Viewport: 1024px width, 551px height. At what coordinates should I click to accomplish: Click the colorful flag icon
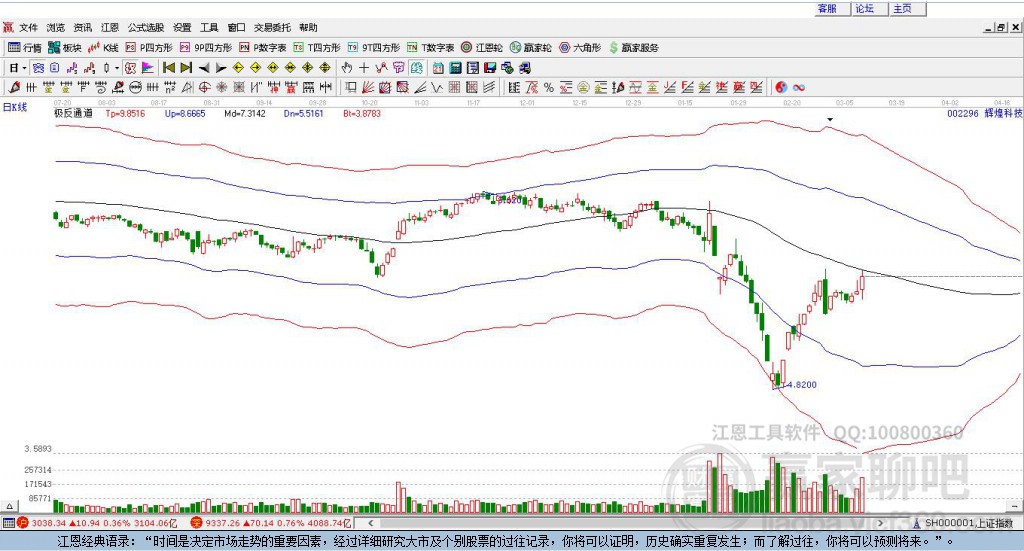(x=148, y=68)
